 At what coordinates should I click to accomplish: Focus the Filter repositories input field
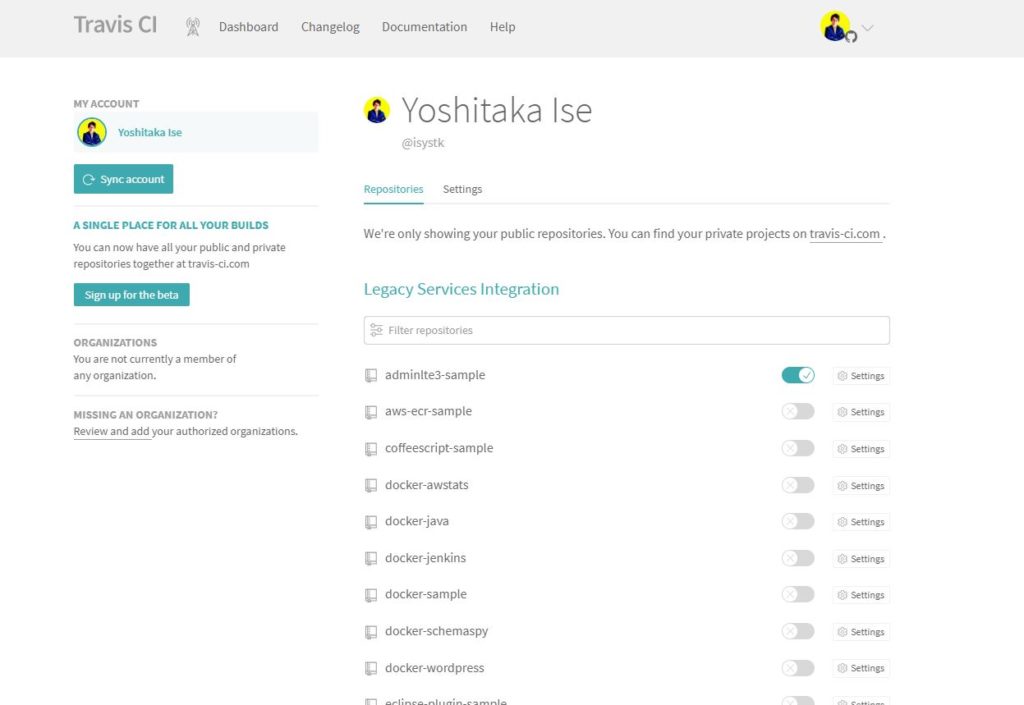626,330
